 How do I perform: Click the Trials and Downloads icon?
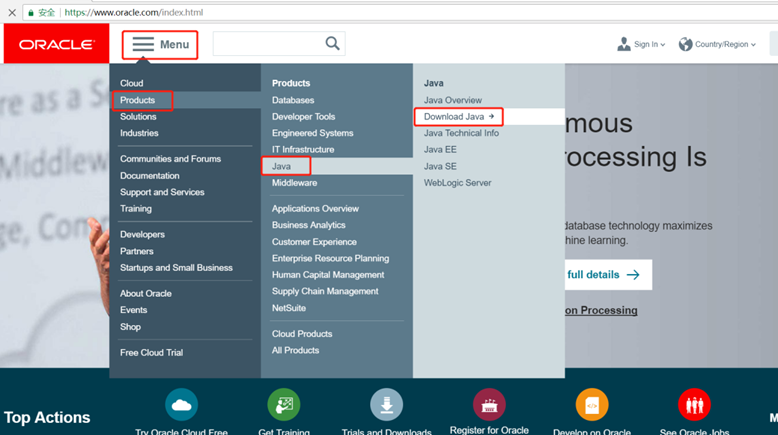[387, 405]
